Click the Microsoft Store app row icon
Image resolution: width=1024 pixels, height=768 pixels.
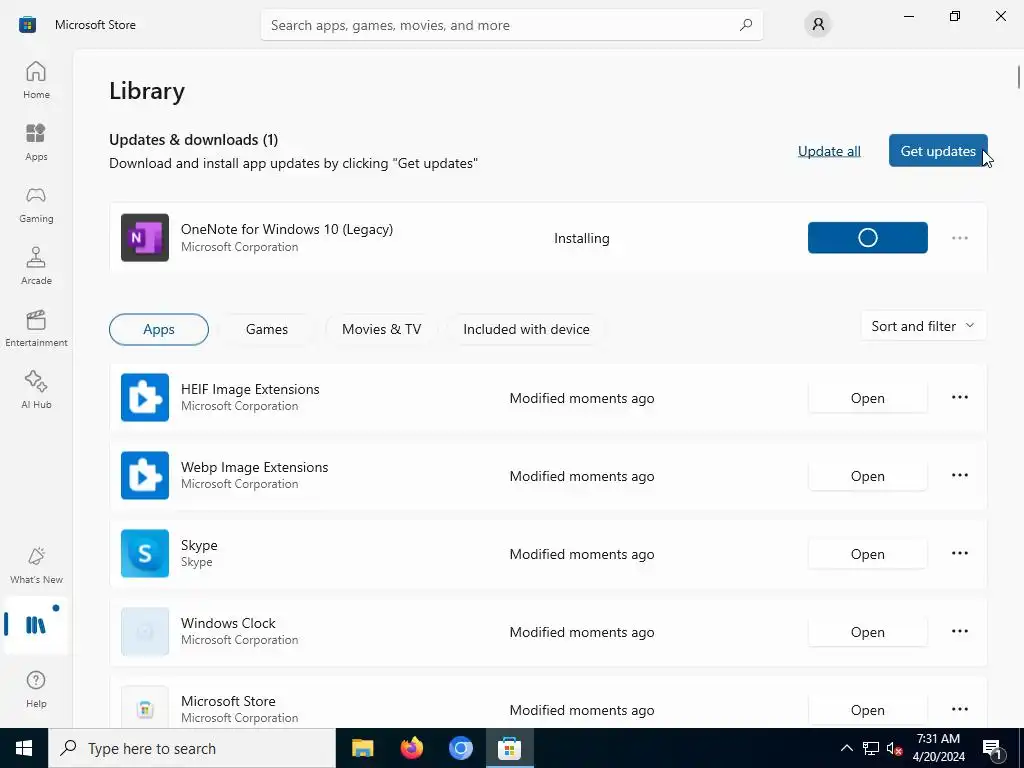(x=145, y=709)
